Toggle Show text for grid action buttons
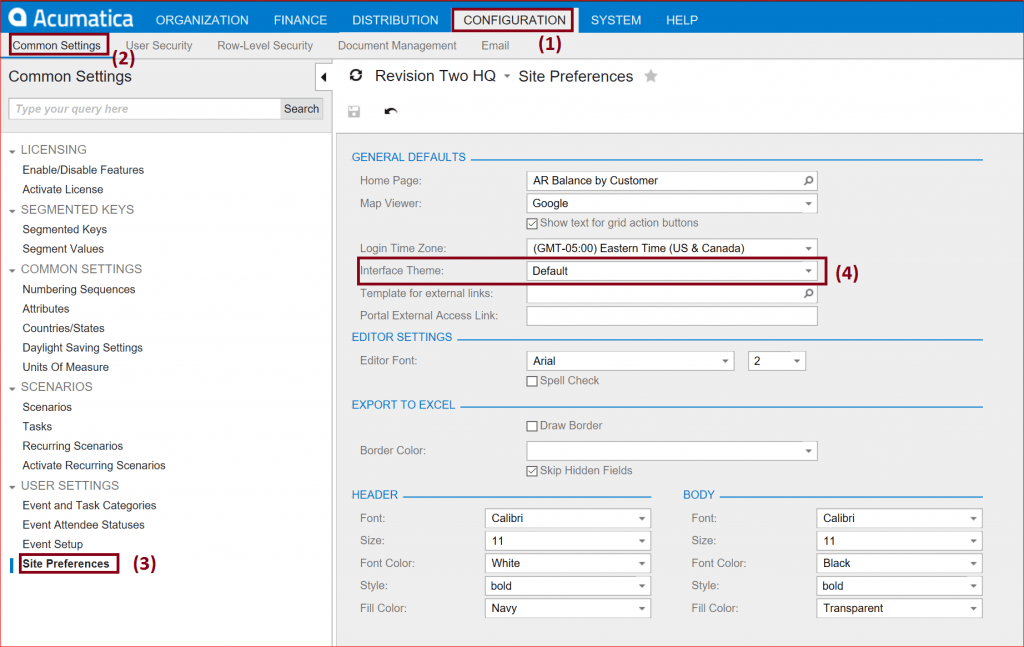 click(532, 224)
